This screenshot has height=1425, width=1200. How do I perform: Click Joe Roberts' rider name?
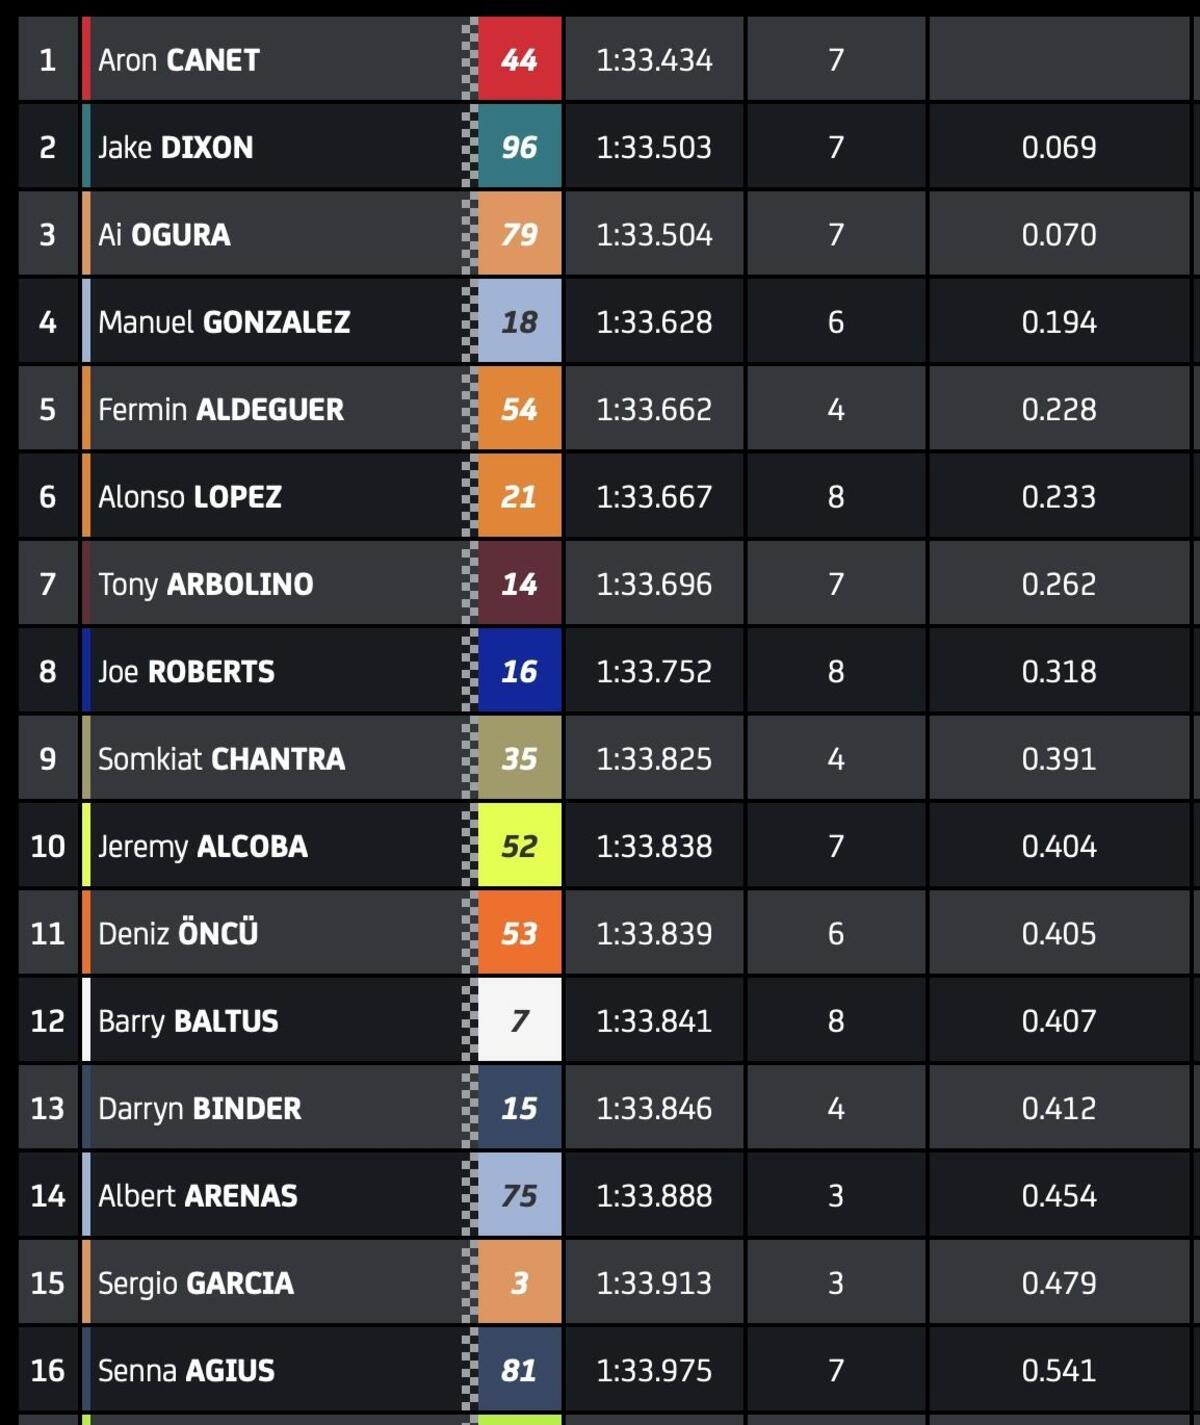(x=186, y=671)
